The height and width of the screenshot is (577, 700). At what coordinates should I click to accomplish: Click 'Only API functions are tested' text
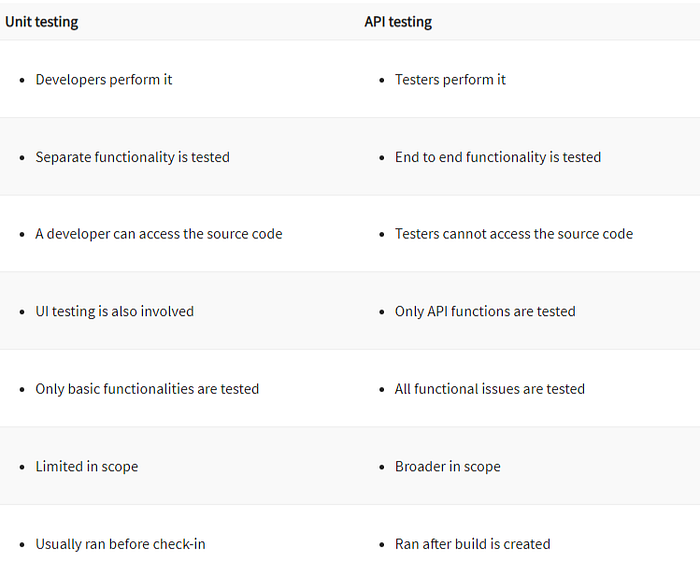pos(485,311)
